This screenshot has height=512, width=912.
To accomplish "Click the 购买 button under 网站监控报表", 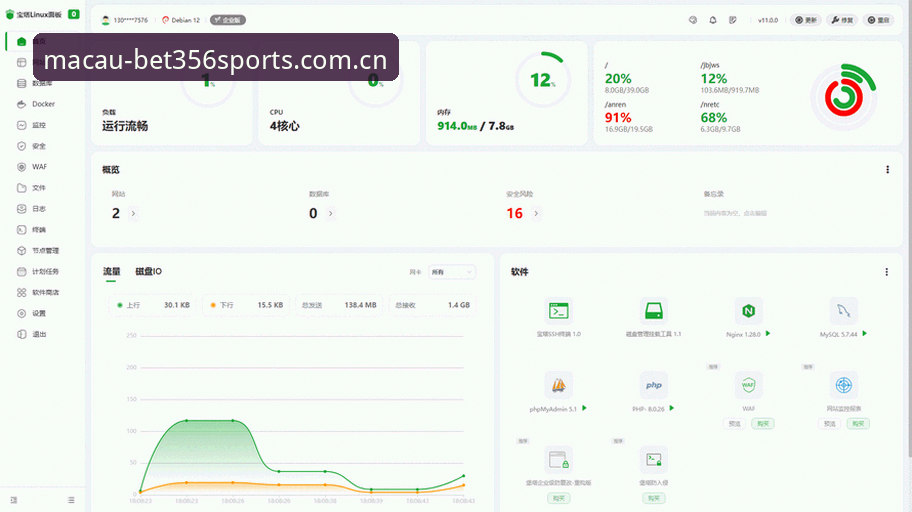I will point(858,424).
